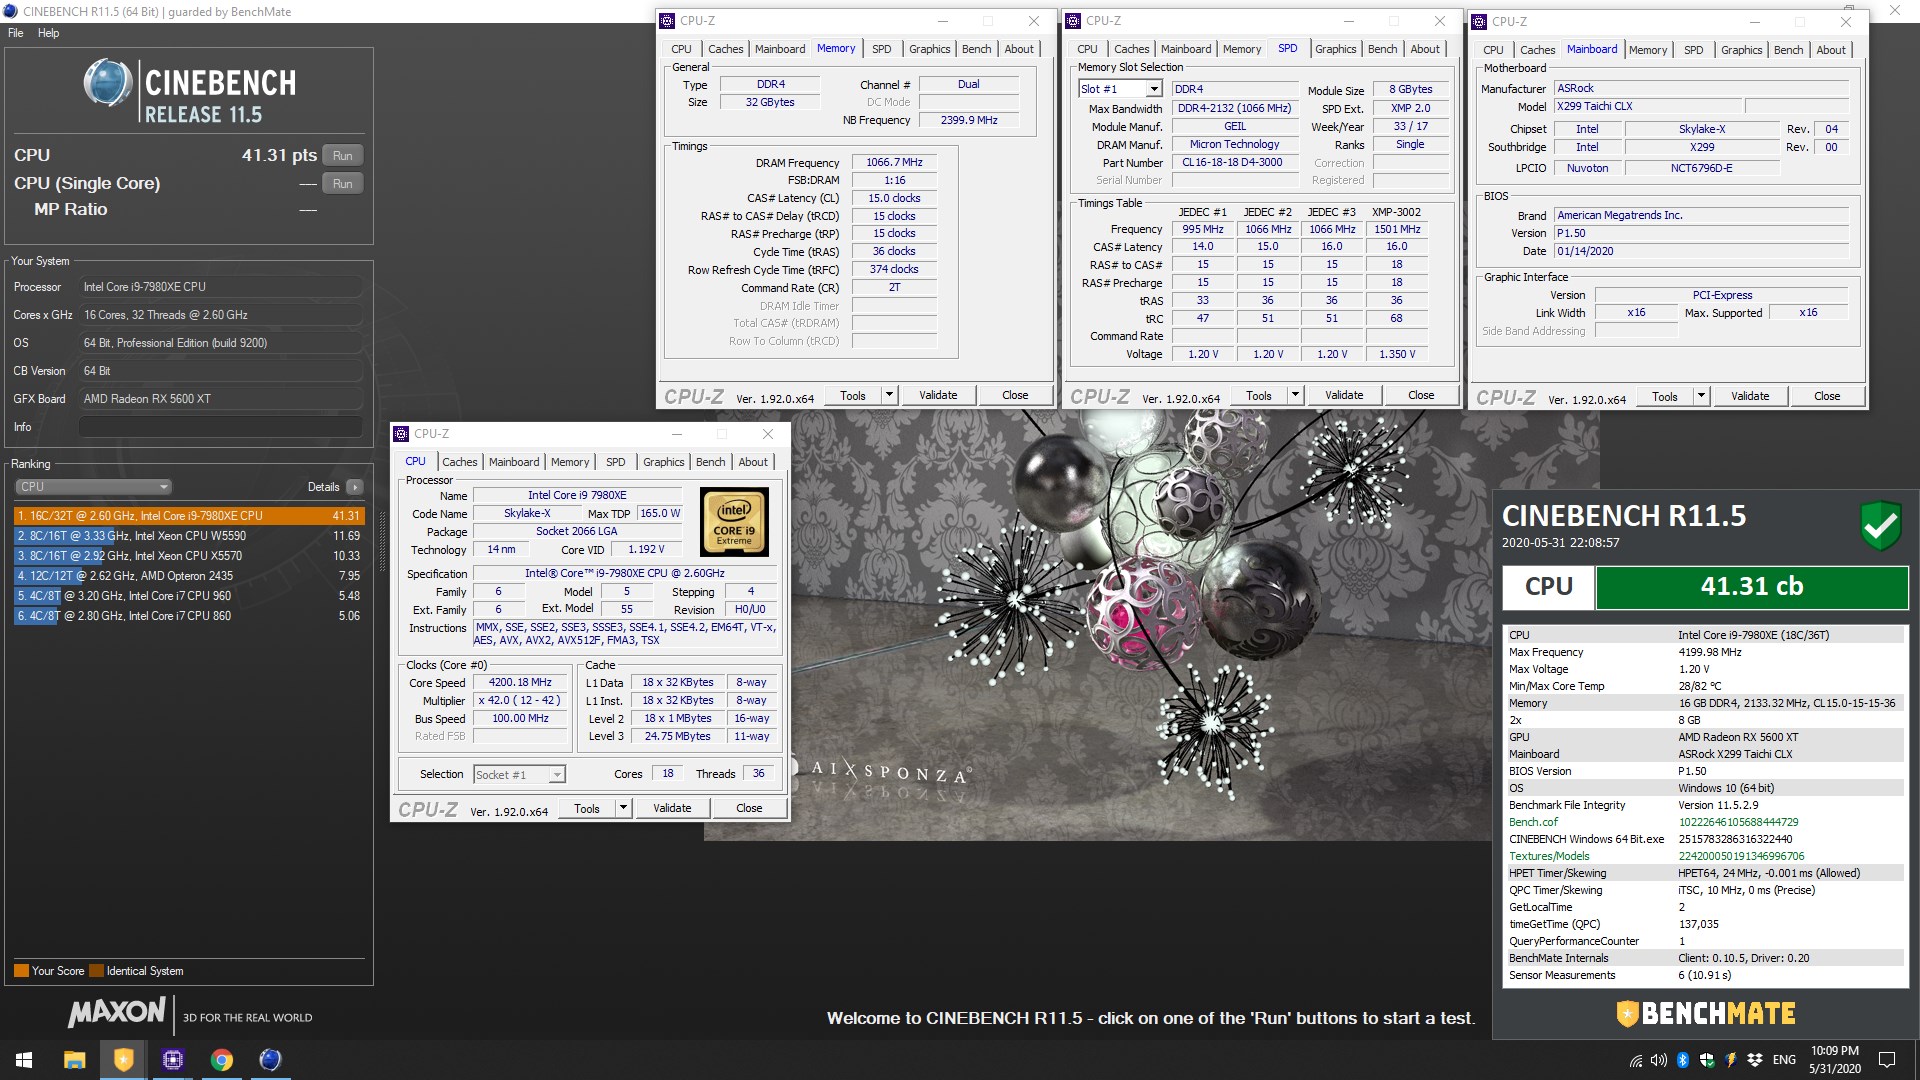Switch to SPD tab in CPU-Z CPU window
The height and width of the screenshot is (1080, 1920).
tap(615, 462)
